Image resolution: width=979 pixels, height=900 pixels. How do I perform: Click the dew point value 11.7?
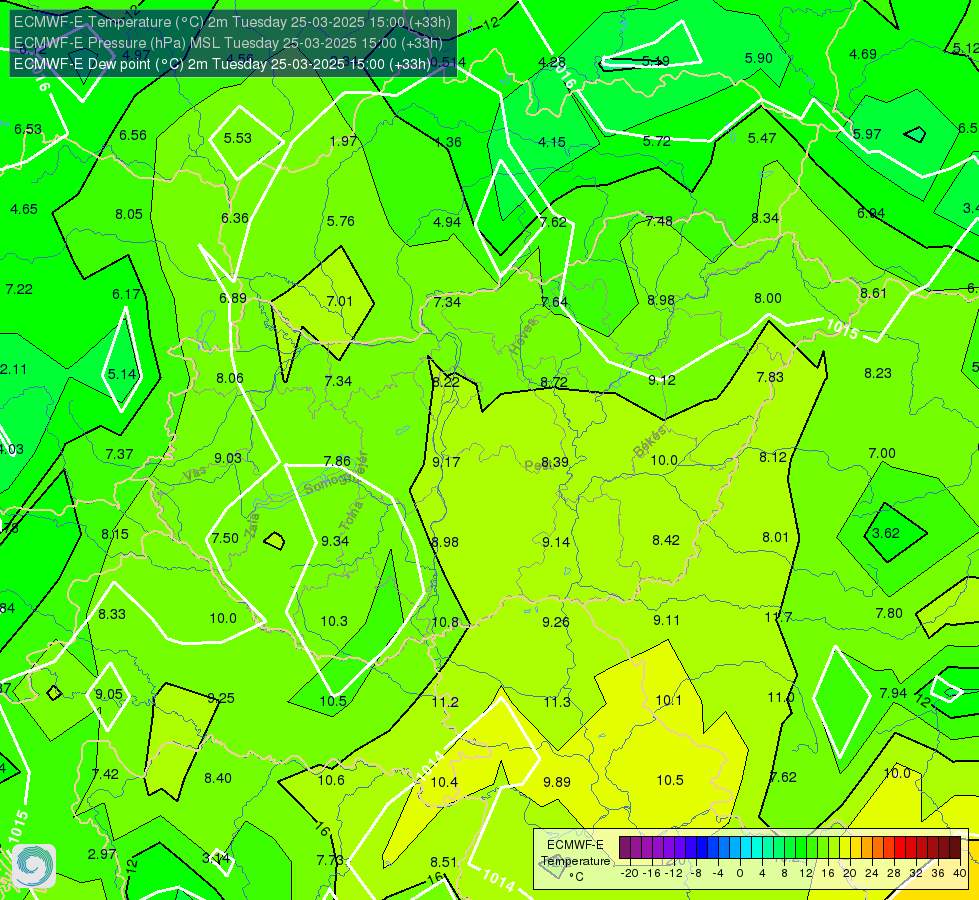(x=779, y=618)
